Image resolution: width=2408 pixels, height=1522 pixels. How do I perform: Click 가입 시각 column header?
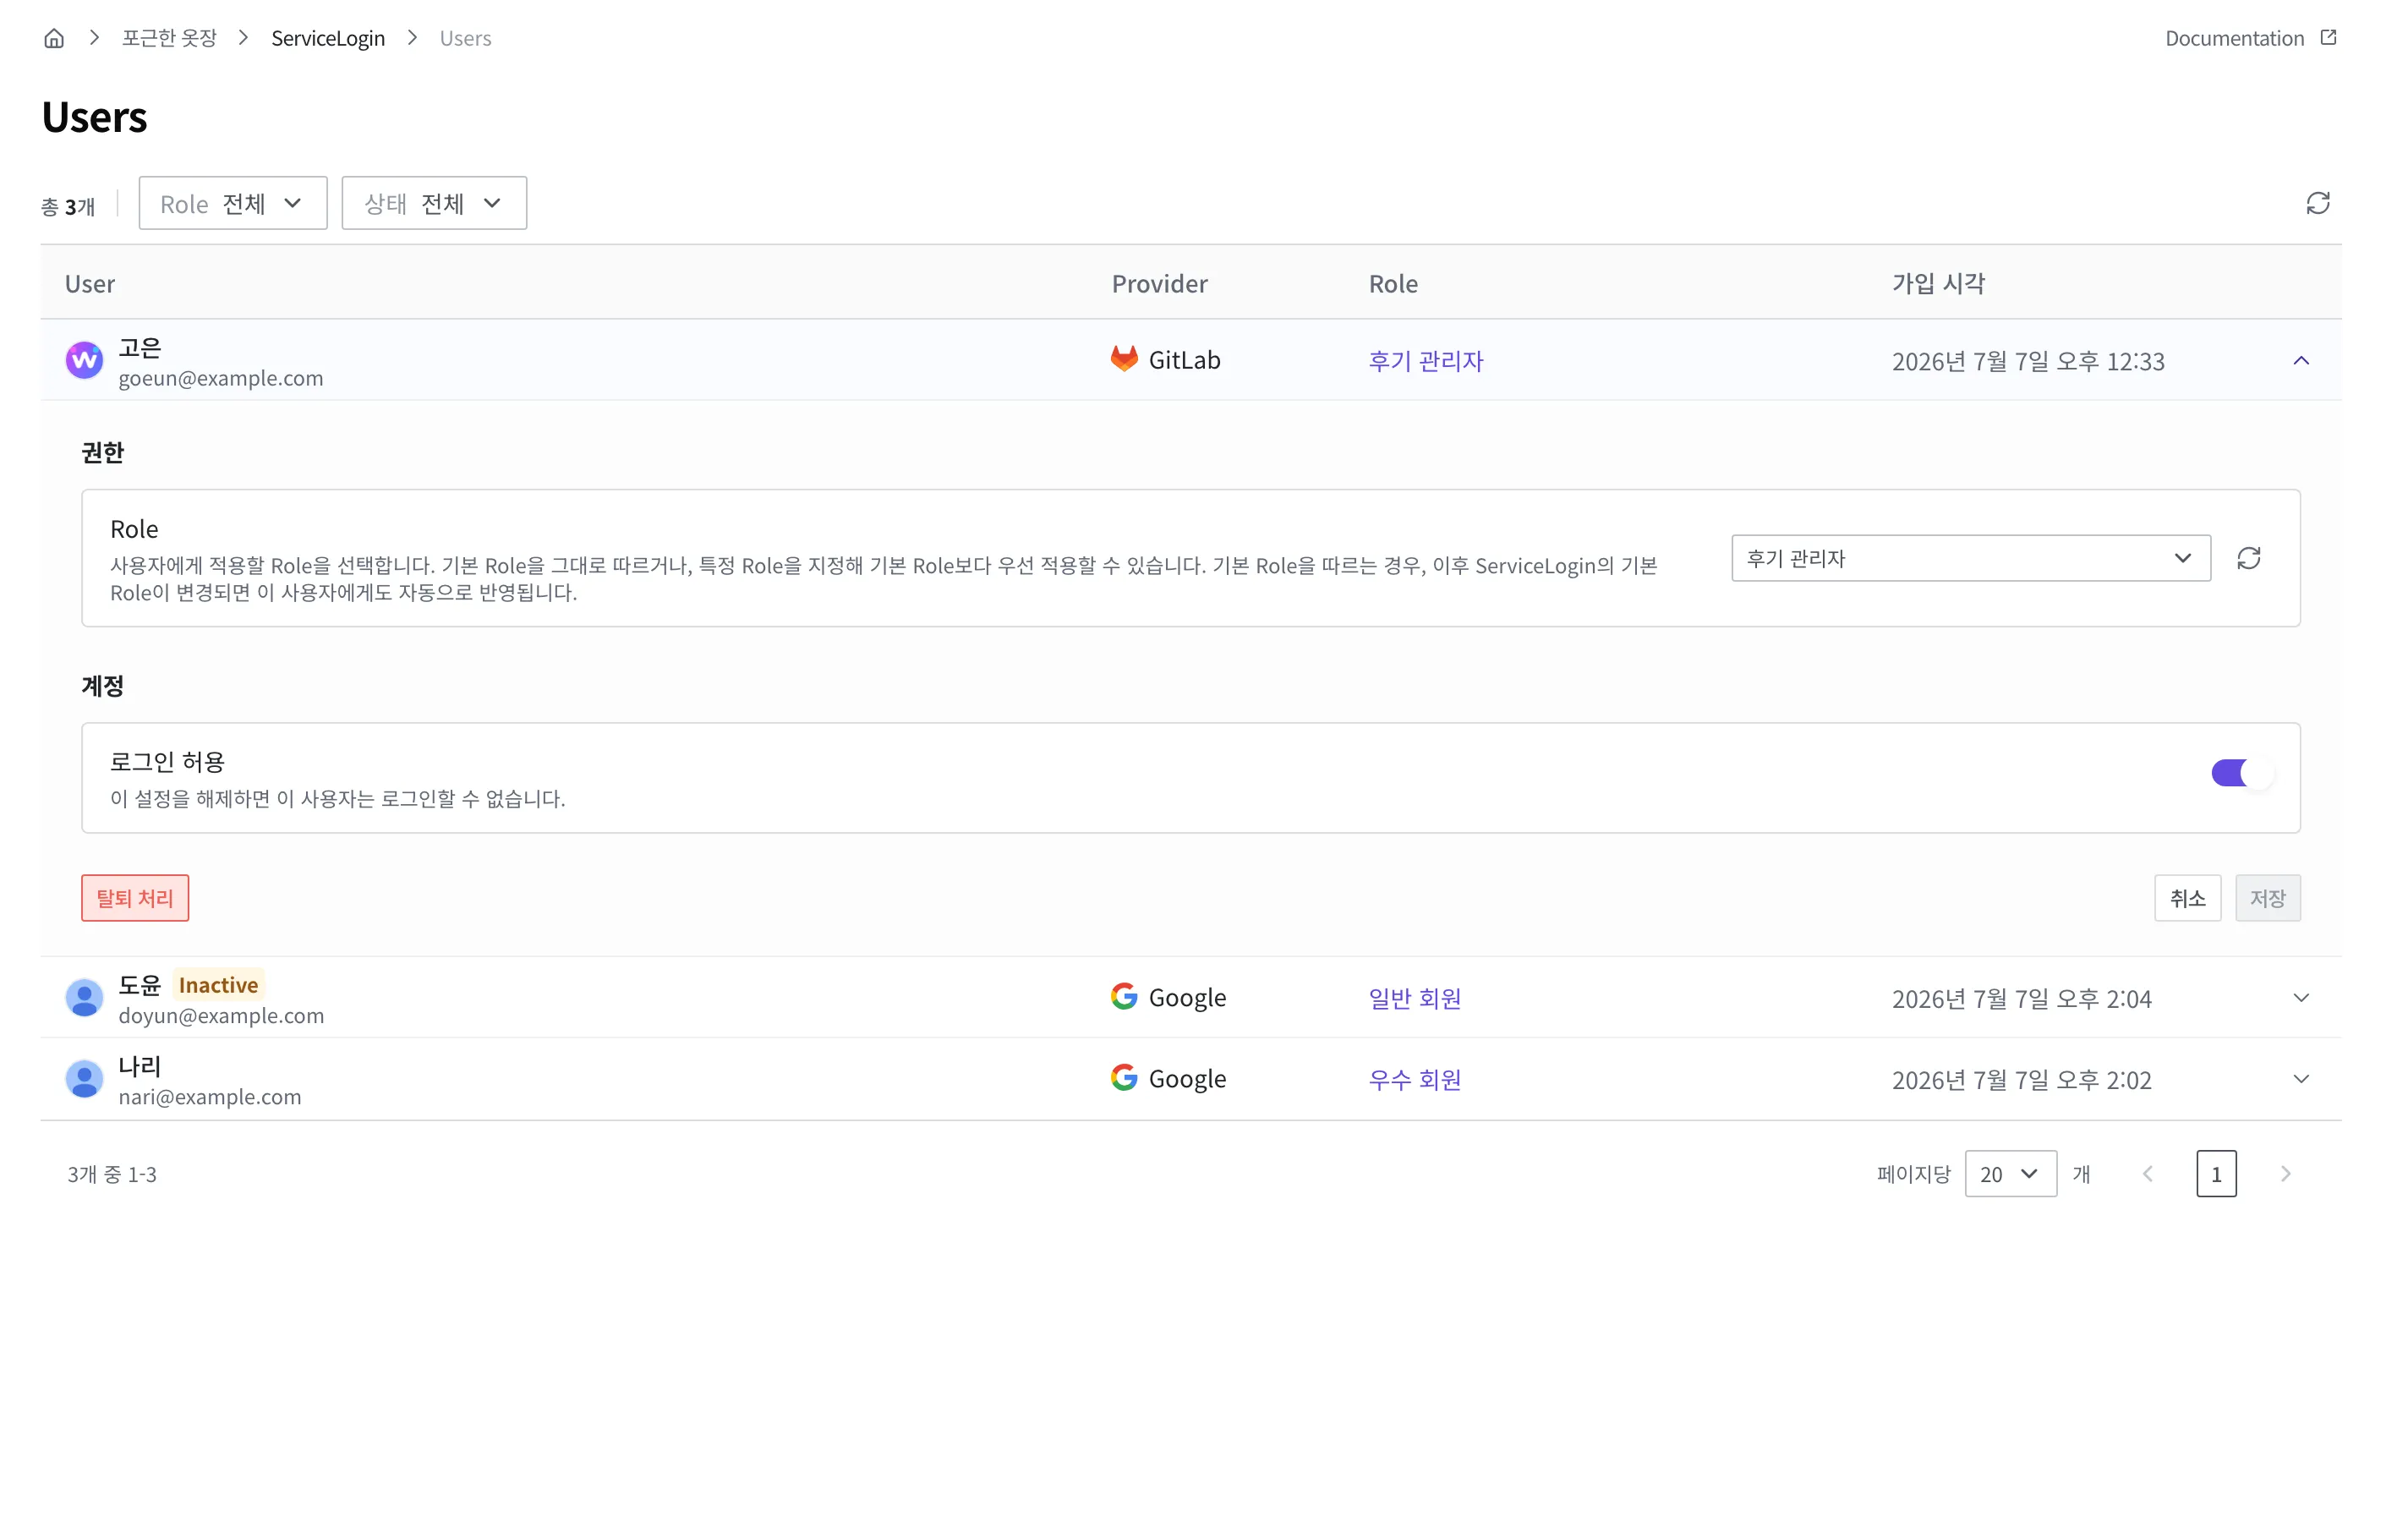[1938, 284]
